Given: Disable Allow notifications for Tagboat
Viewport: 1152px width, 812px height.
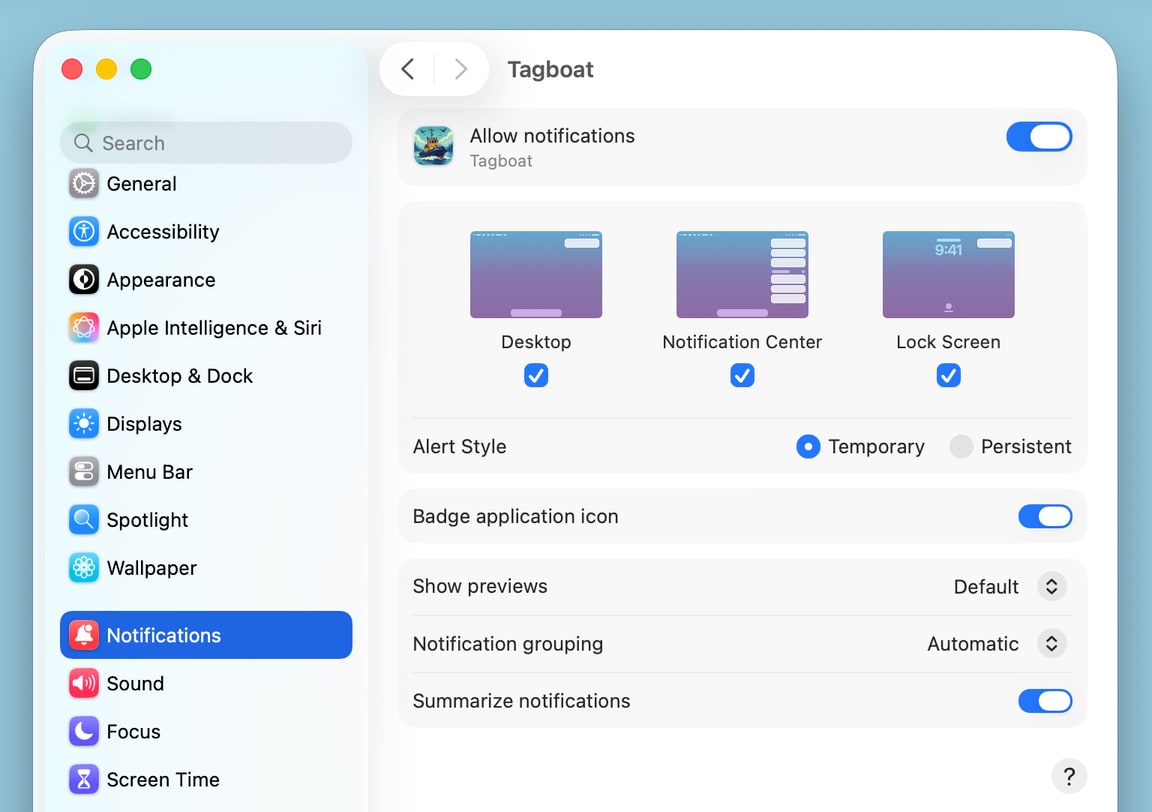Looking at the screenshot, I should (1039, 137).
